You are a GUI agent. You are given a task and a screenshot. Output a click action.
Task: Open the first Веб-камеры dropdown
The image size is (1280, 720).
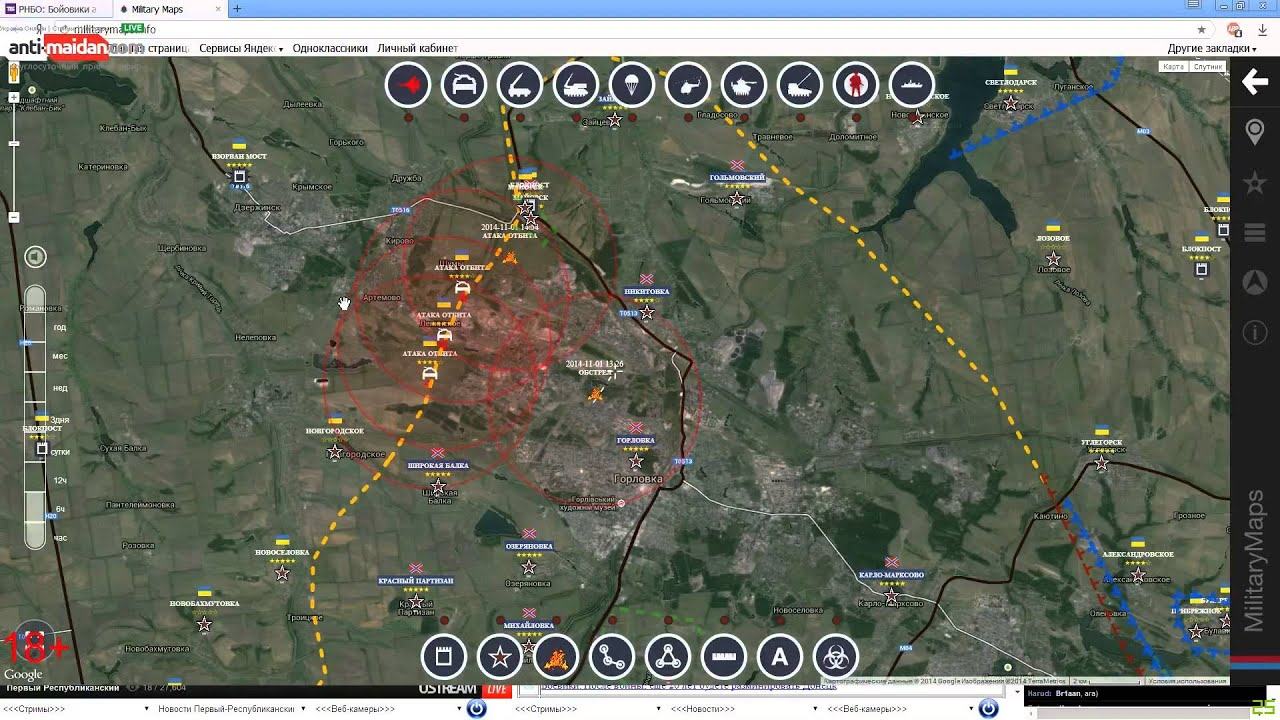tap(388, 709)
